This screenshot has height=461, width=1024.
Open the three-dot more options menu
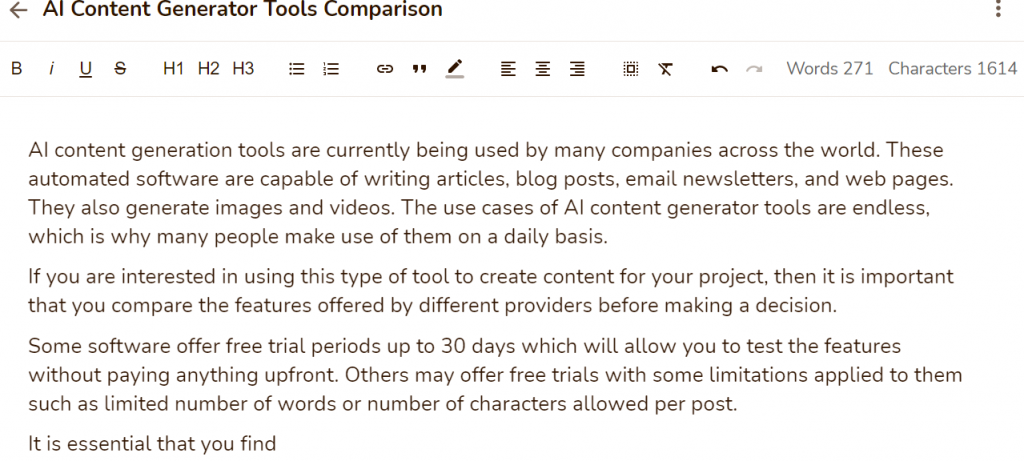997,8
